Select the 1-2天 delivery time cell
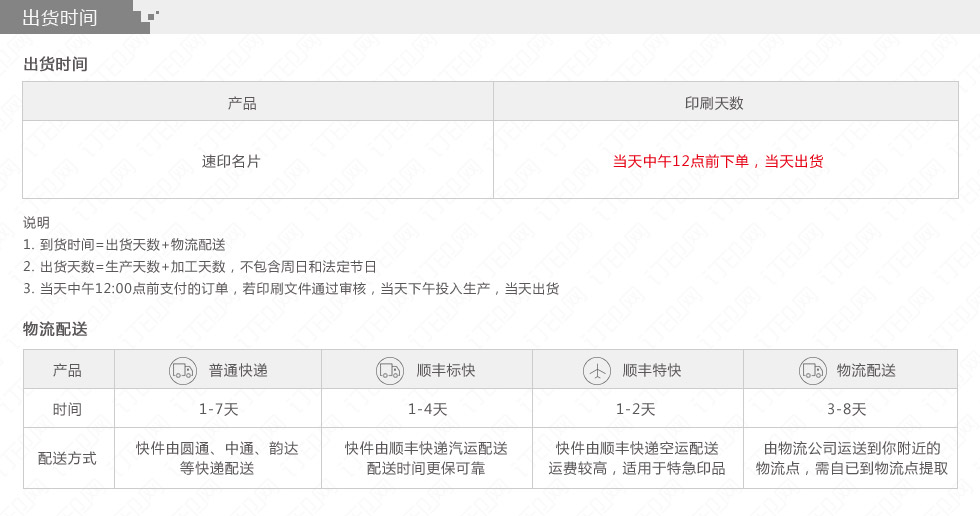This screenshot has width=980, height=516. point(638,409)
